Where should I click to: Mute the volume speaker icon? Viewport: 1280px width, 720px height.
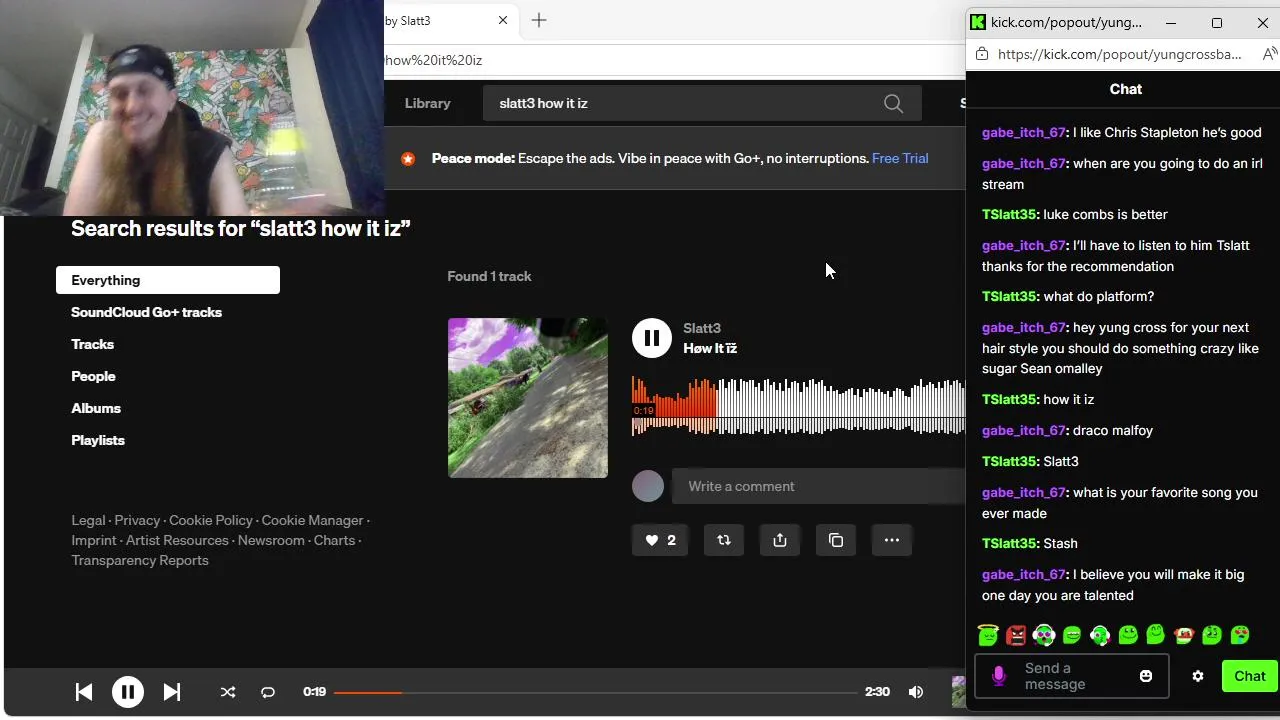pyautogui.click(x=916, y=692)
